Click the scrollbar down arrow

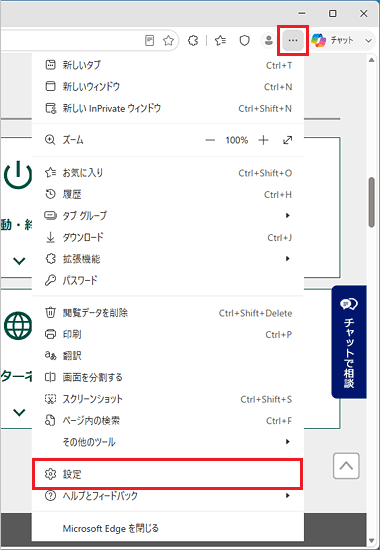click(372, 541)
